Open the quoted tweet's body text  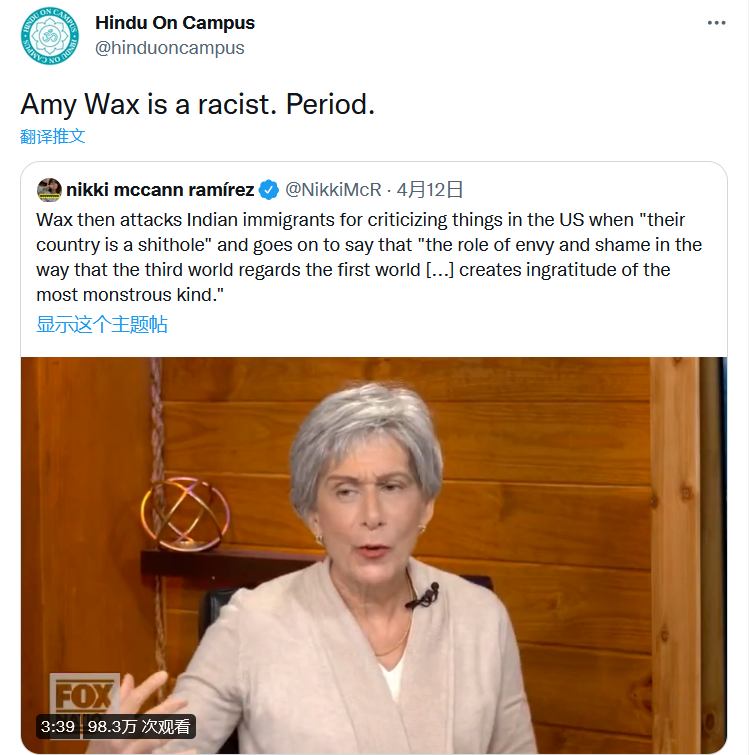pos(369,257)
